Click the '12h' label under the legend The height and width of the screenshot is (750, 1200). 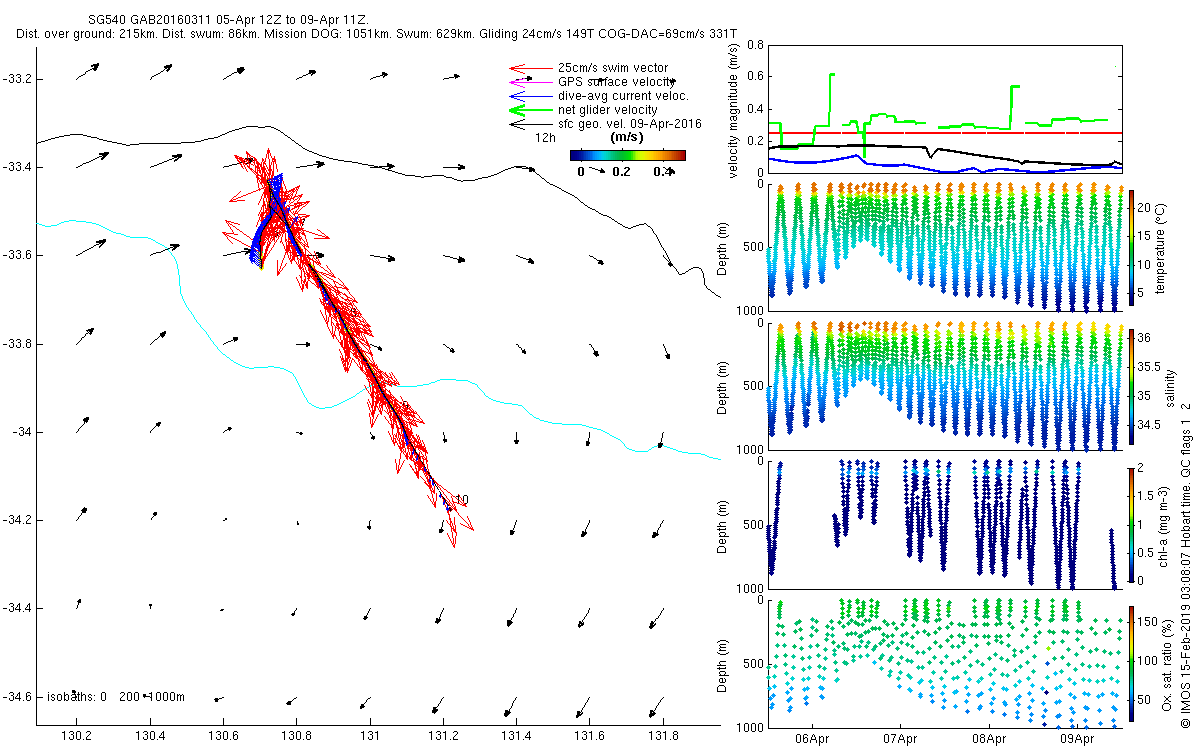546,137
